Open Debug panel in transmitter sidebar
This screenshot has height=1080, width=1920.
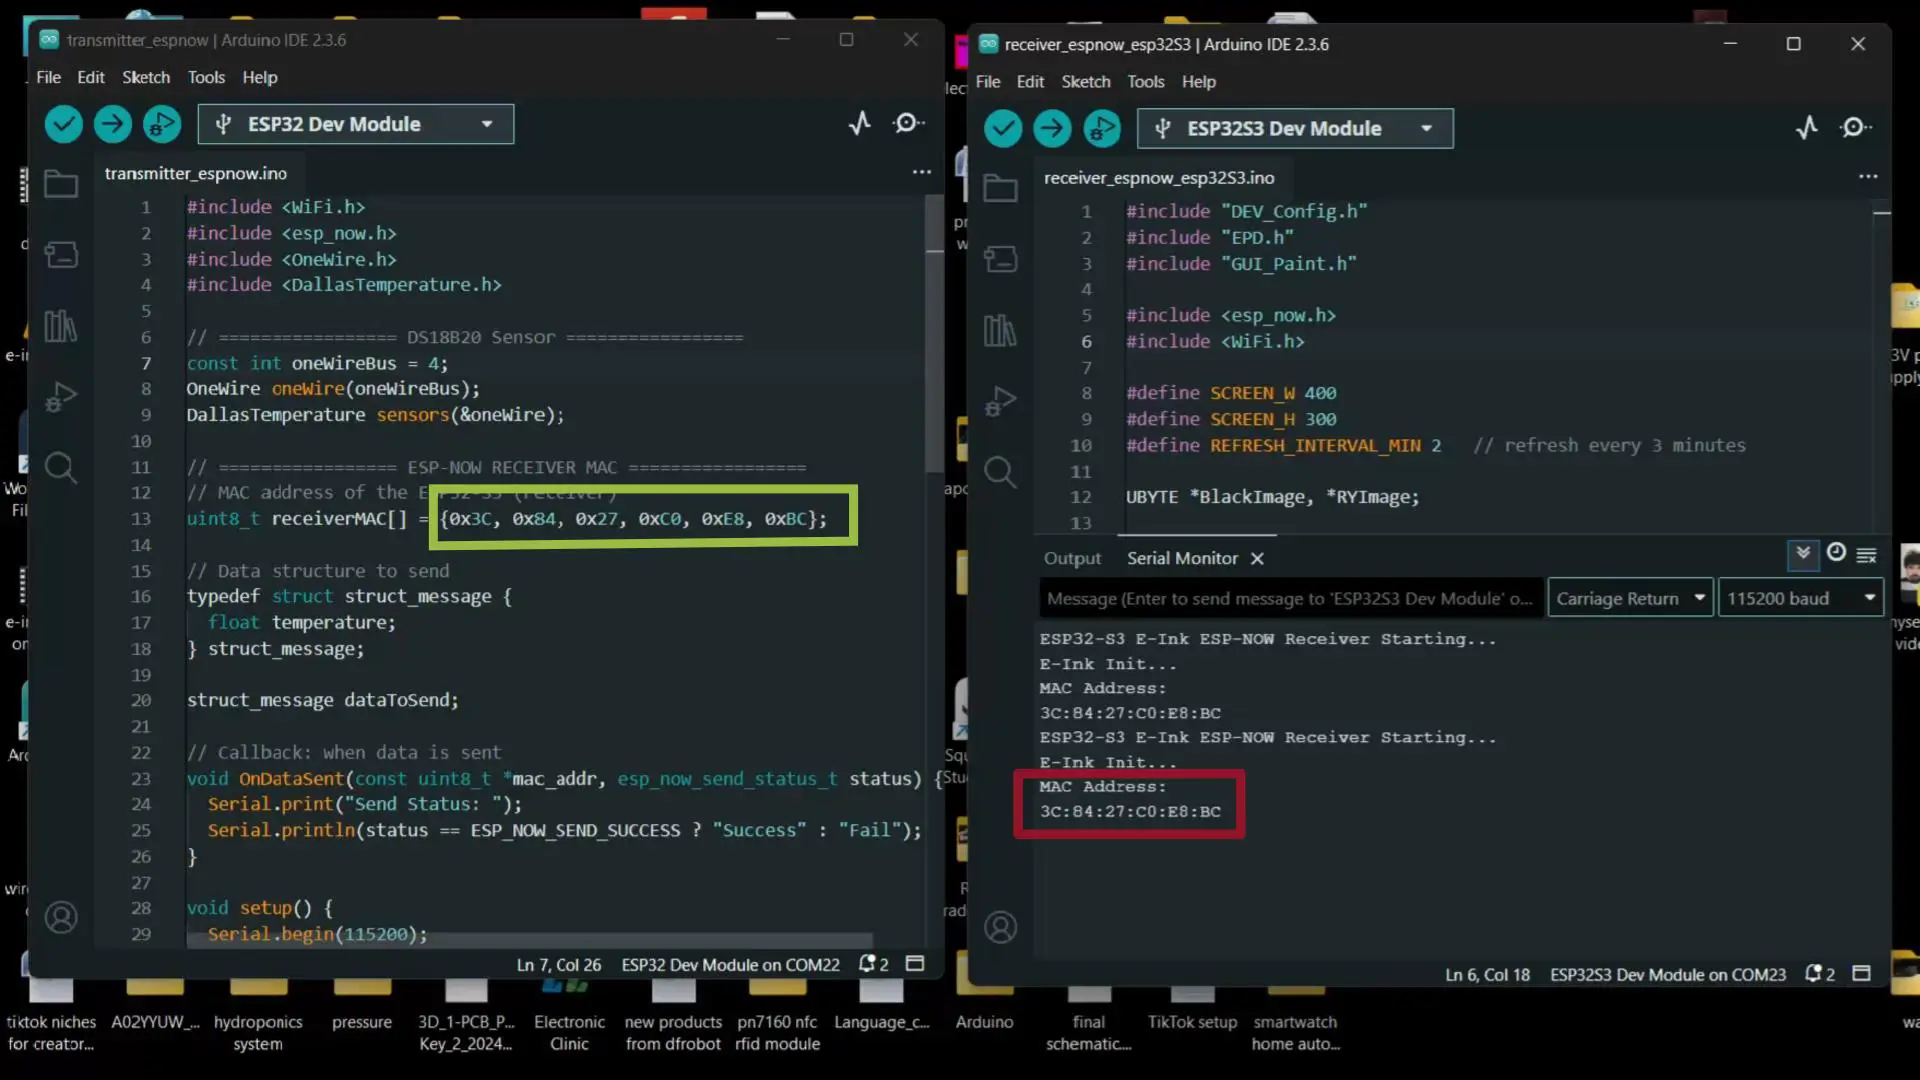(61, 397)
